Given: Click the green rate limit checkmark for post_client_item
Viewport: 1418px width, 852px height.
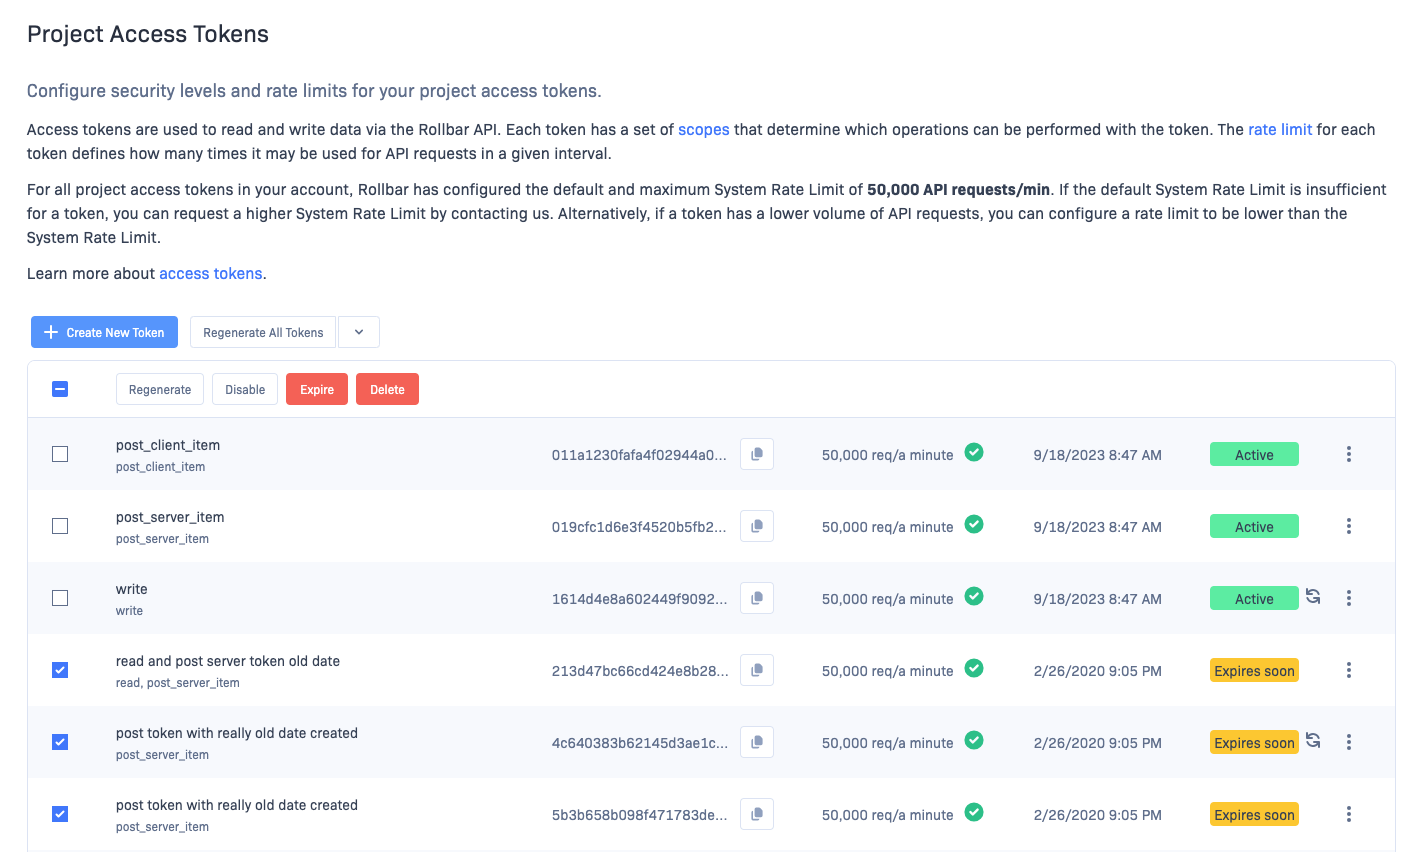Looking at the screenshot, I should click(974, 452).
